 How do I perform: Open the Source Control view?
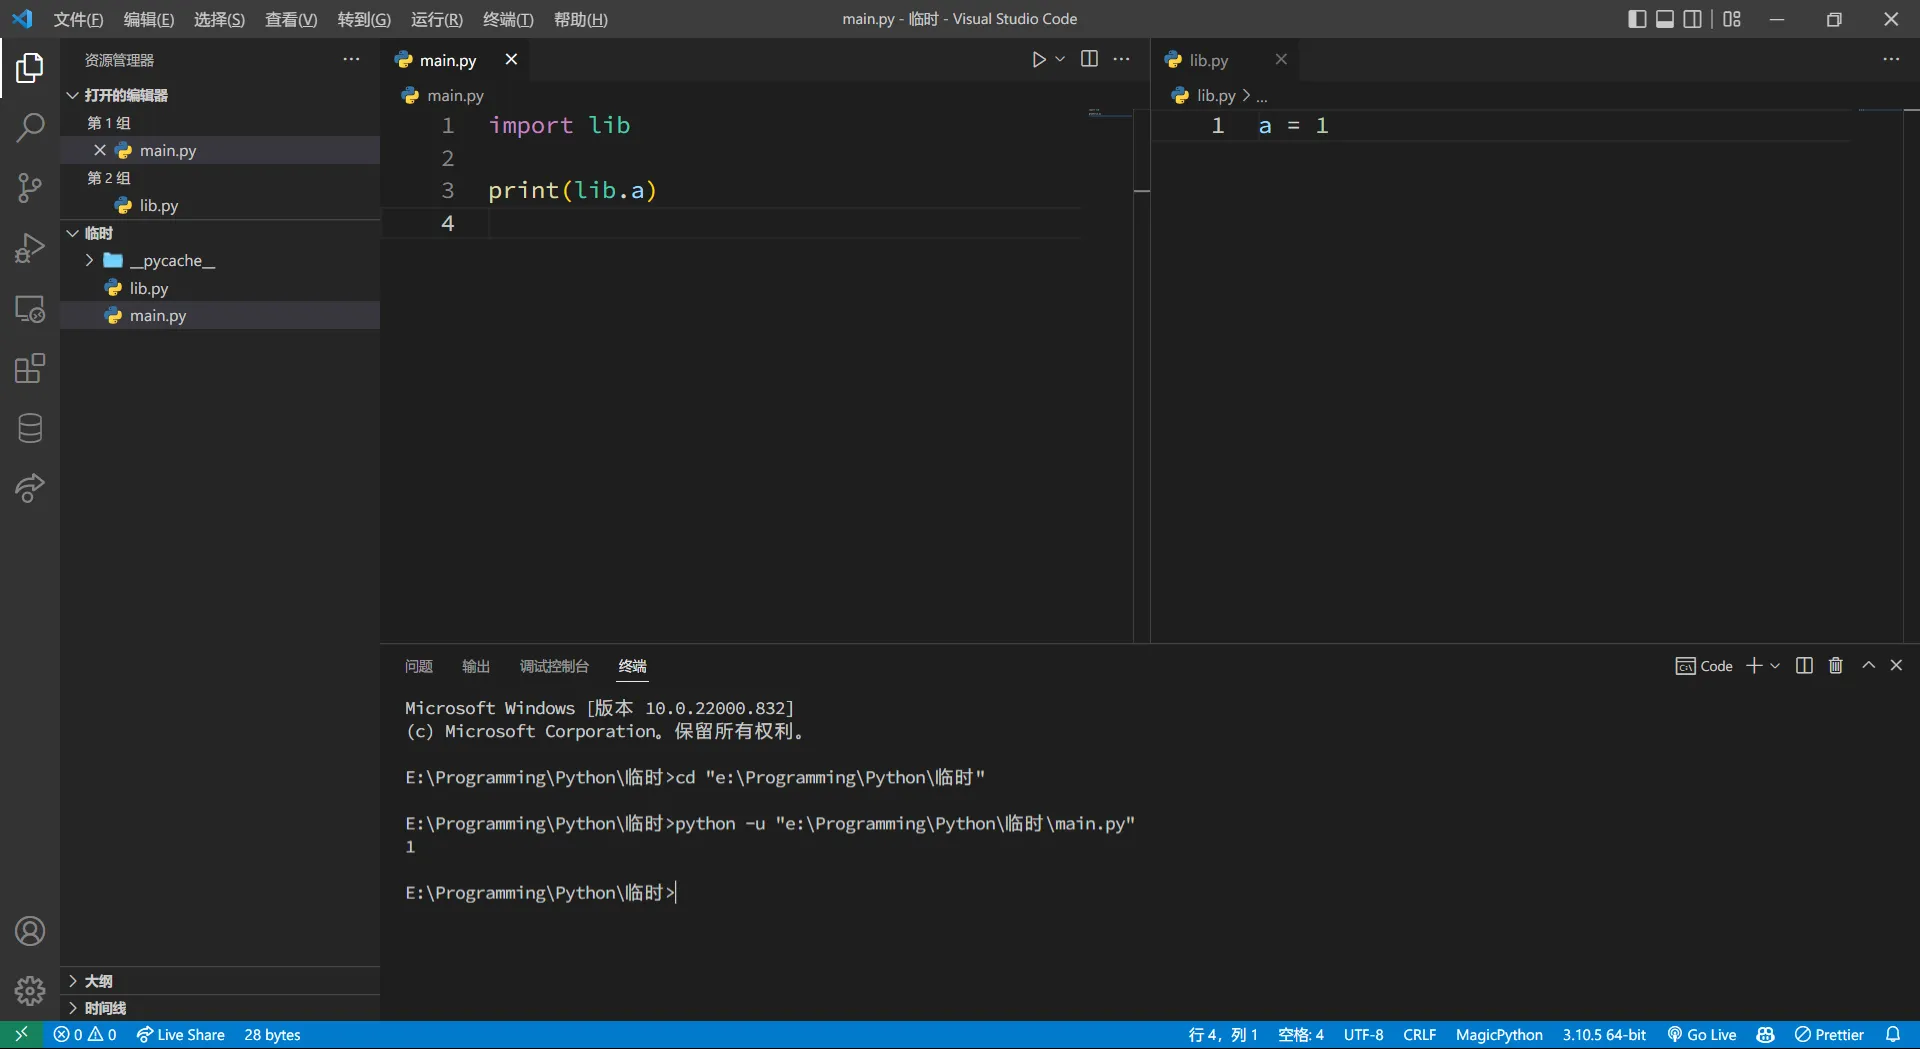pyautogui.click(x=30, y=188)
